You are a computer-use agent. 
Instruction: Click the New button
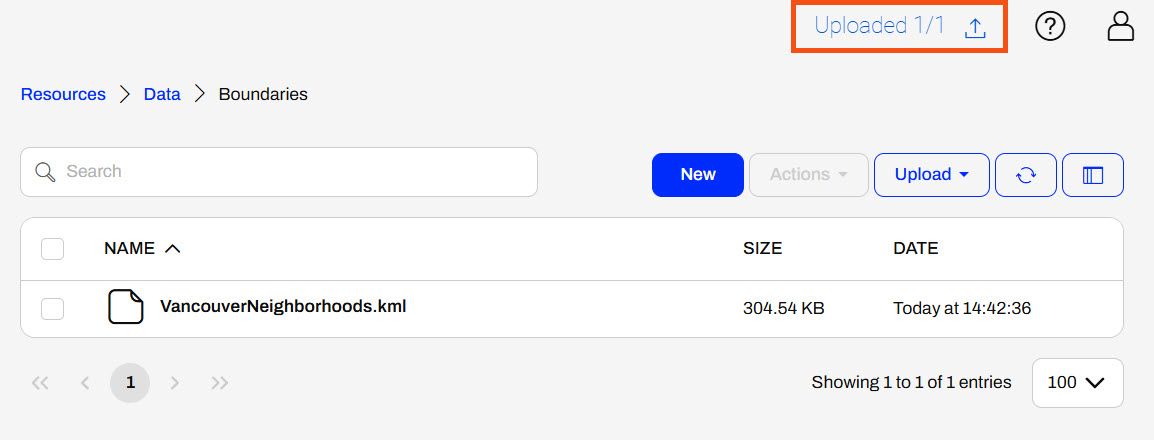click(697, 175)
